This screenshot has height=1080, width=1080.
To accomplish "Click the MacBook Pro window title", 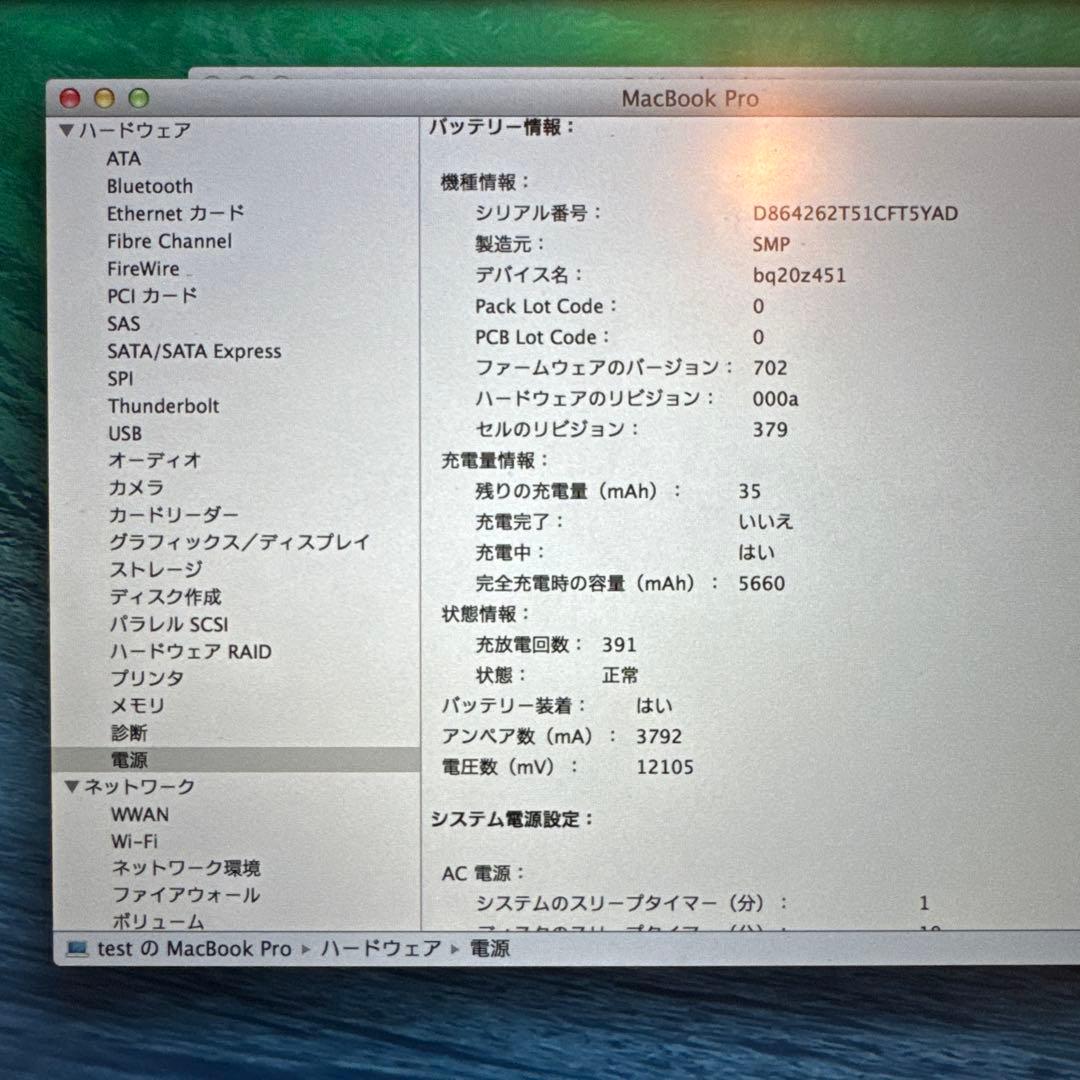I will (x=690, y=98).
